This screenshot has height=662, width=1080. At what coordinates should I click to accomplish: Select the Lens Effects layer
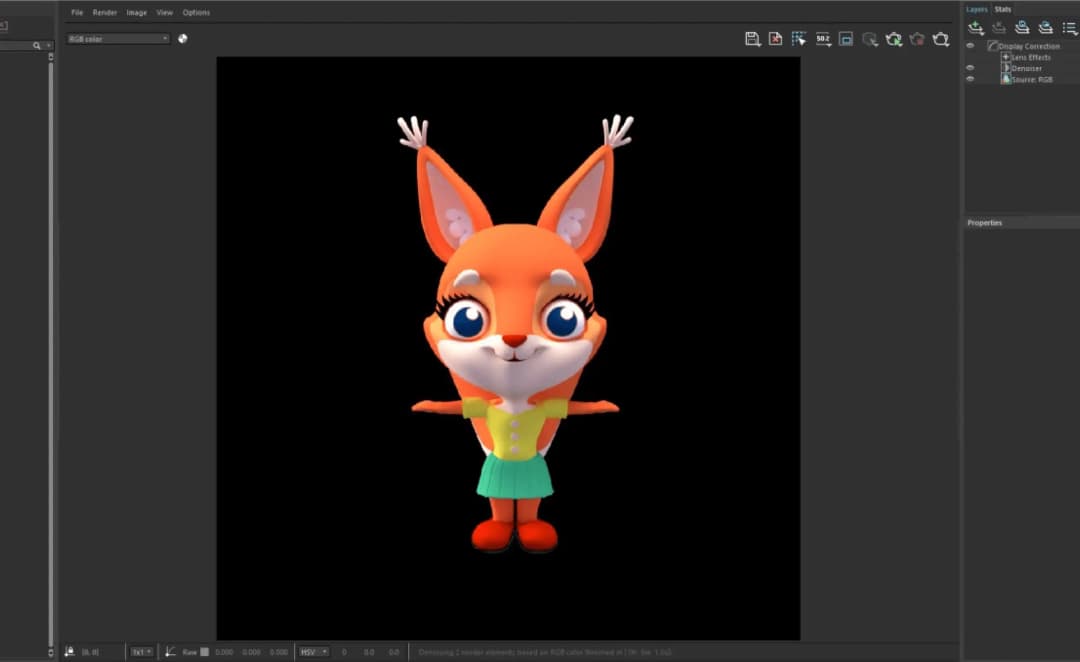click(x=1030, y=57)
